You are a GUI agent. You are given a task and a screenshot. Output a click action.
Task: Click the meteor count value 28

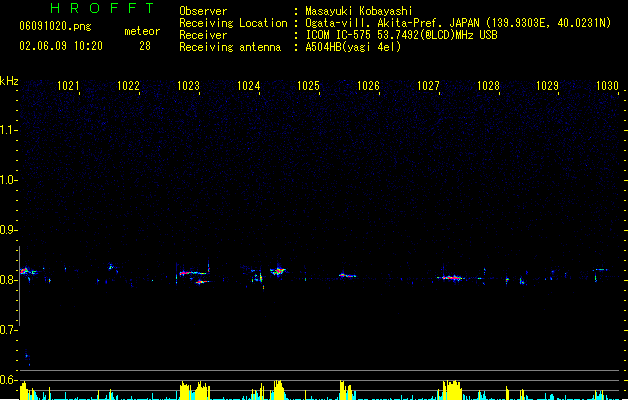pyautogui.click(x=145, y=46)
